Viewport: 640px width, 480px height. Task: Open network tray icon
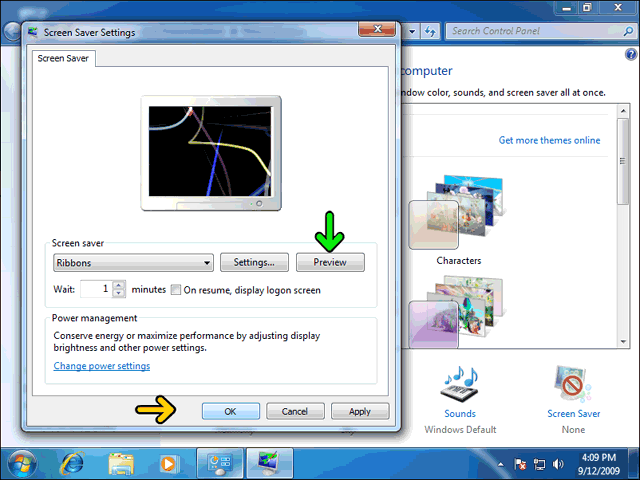point(540,464)
